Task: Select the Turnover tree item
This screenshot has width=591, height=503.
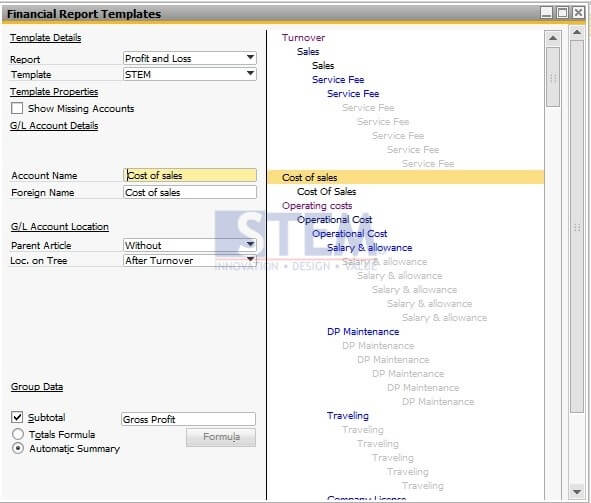Action: click(303, 38)
